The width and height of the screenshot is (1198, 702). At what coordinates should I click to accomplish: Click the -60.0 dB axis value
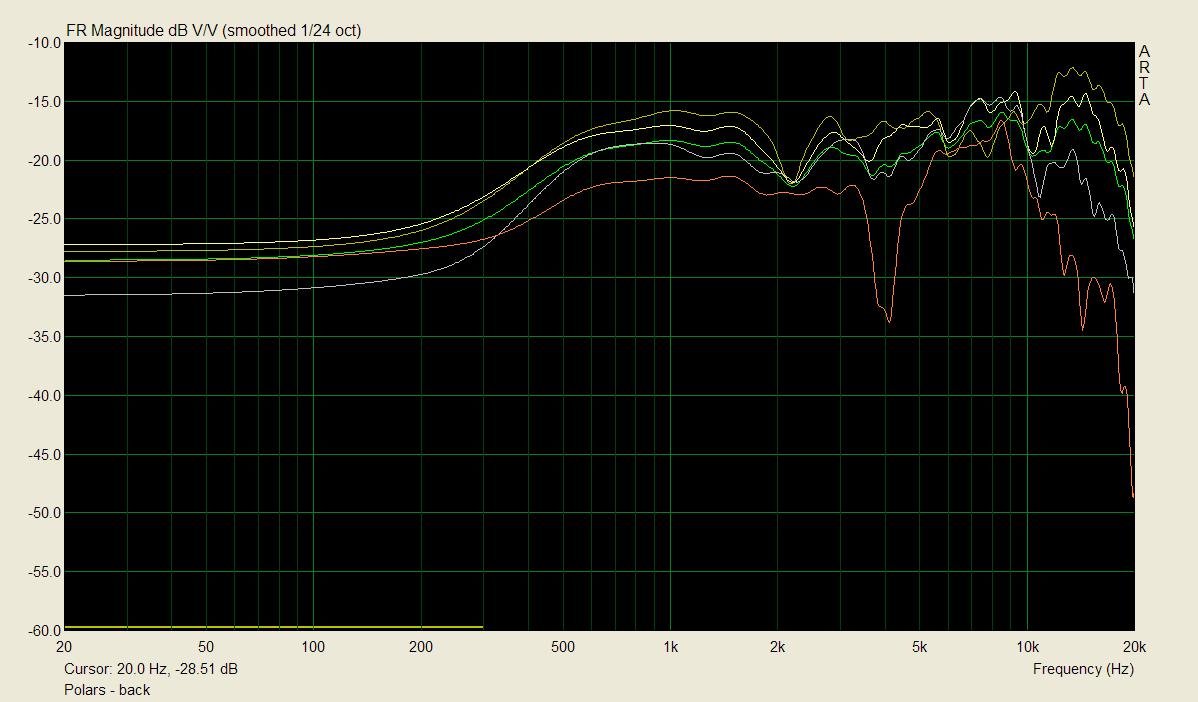pos(44,631)
